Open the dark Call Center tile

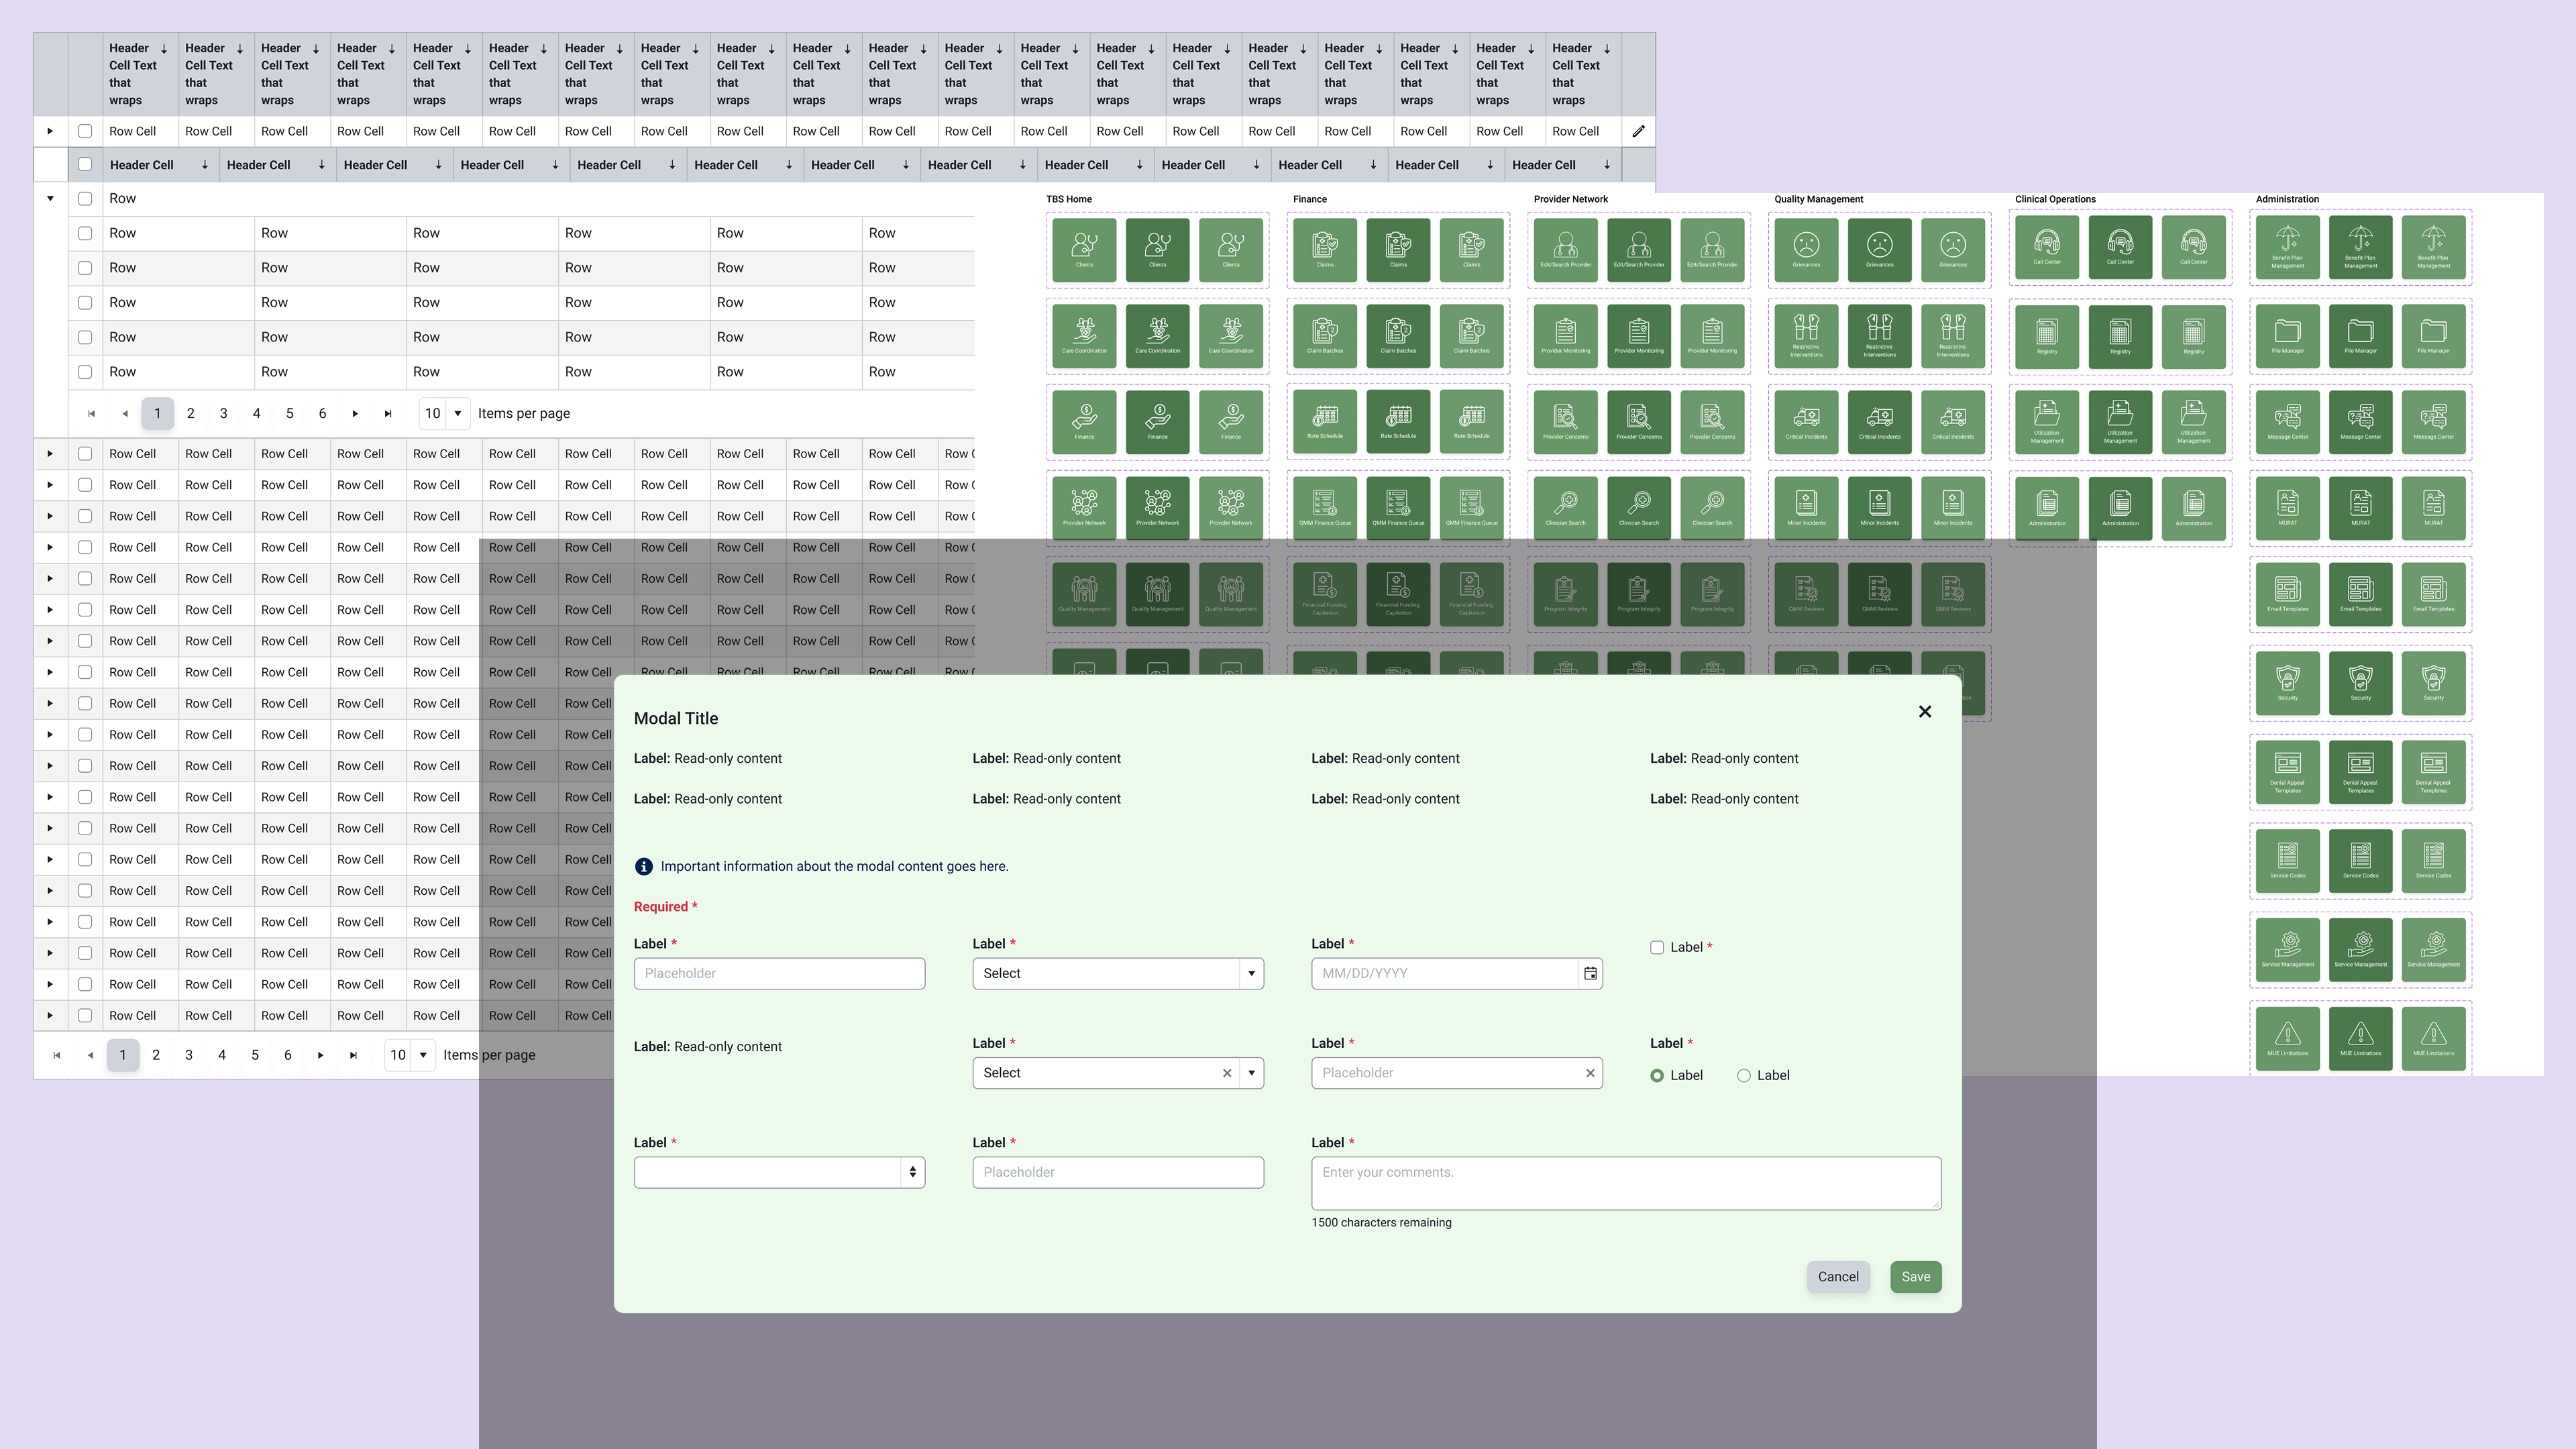click(2120, 247)
